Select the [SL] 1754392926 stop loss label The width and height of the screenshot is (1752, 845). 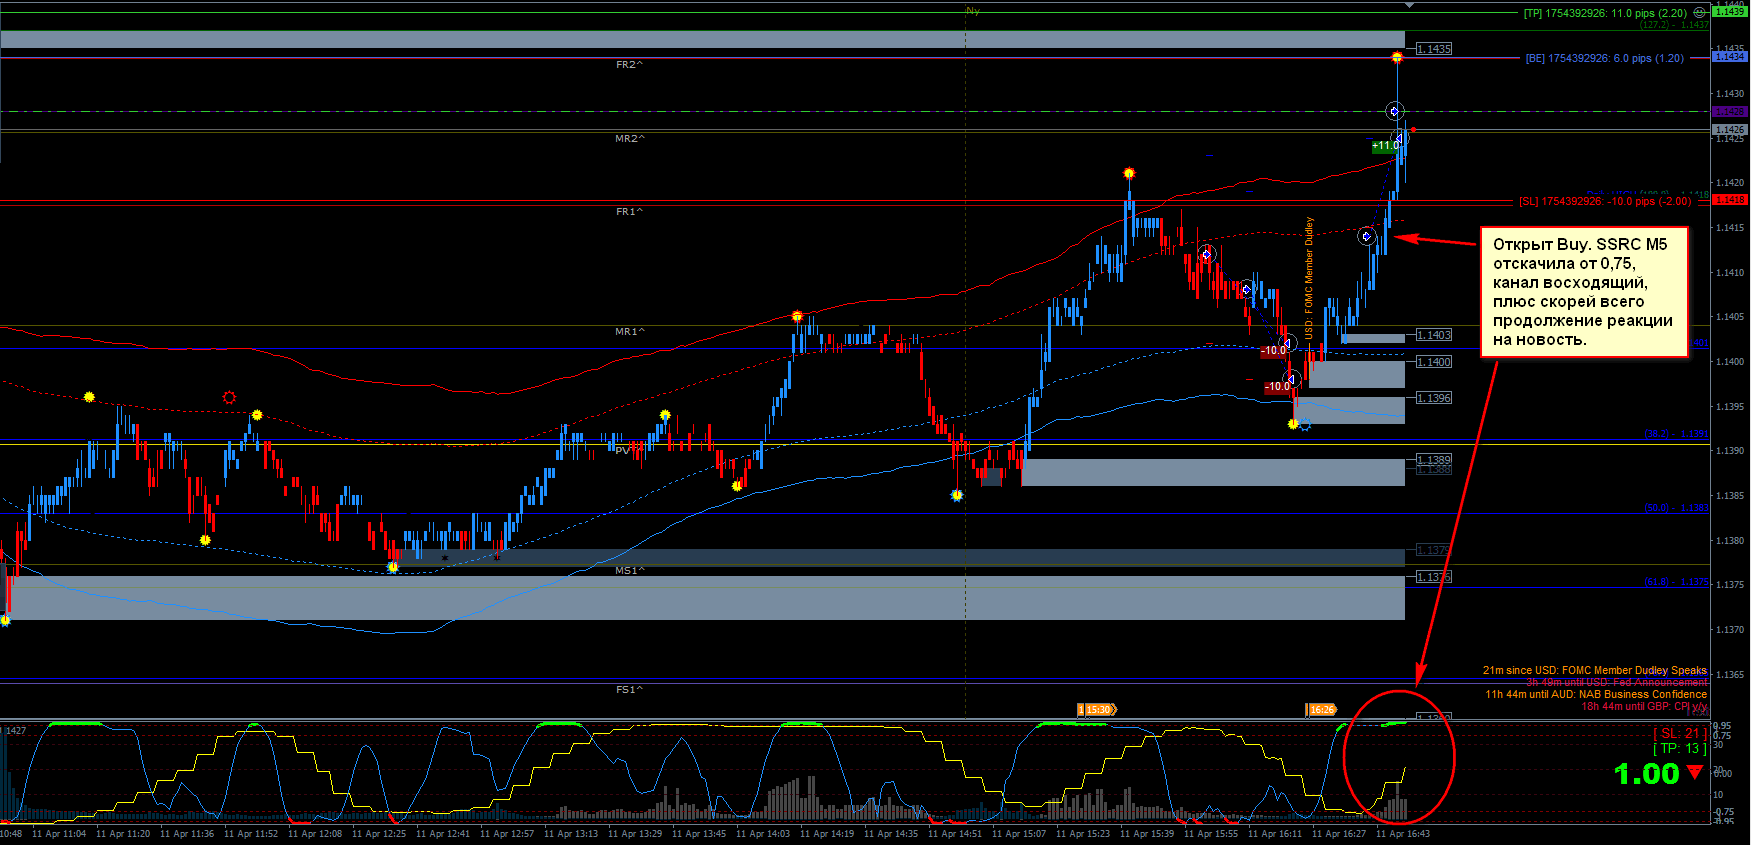pyautogui.click(x=1605, y=201)
